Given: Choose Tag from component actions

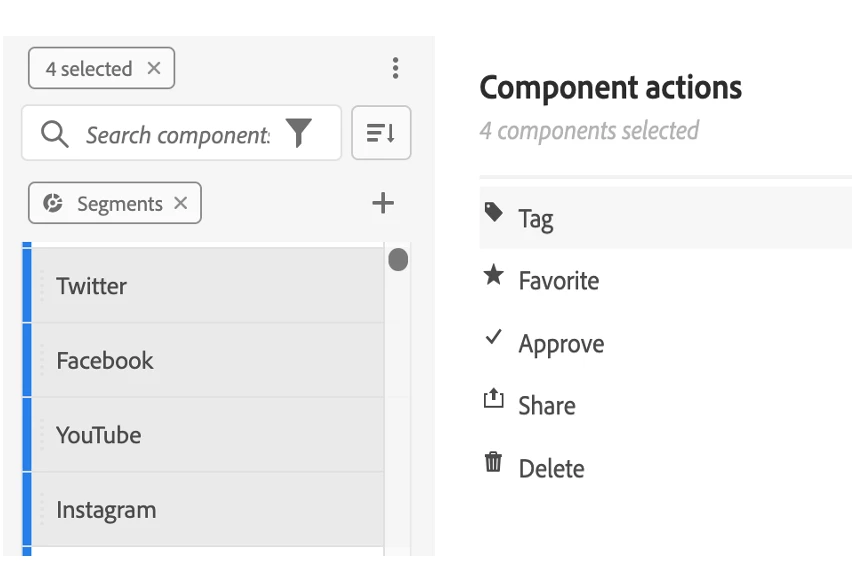Looking at the screenshot, I should pos(536,218).
